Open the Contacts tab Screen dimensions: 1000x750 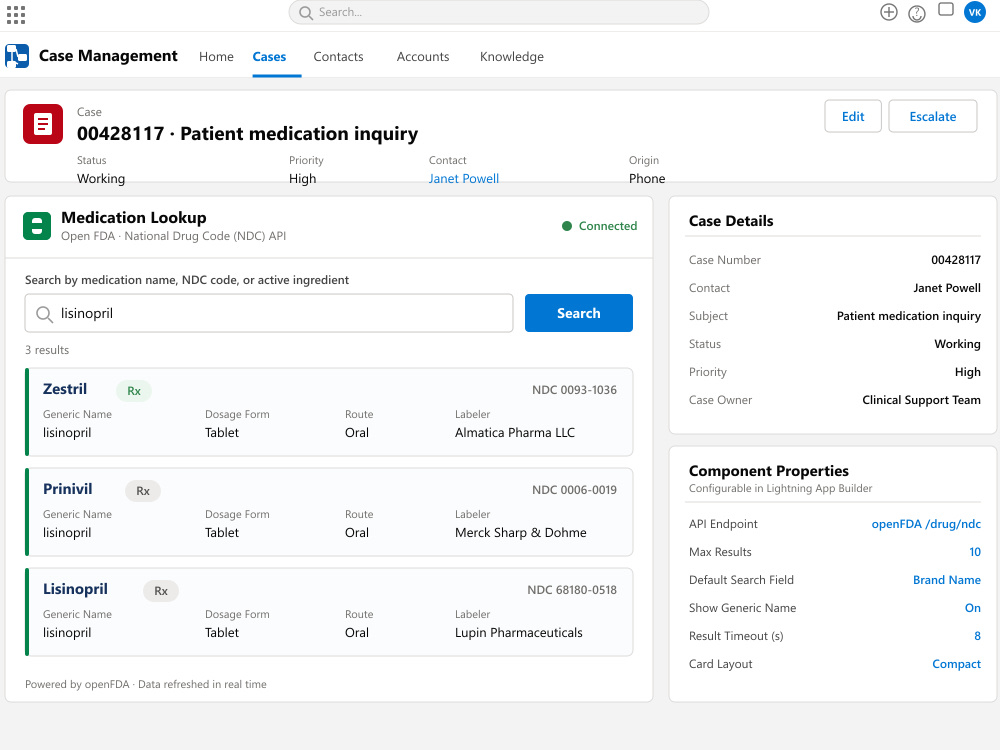(338, 57)
